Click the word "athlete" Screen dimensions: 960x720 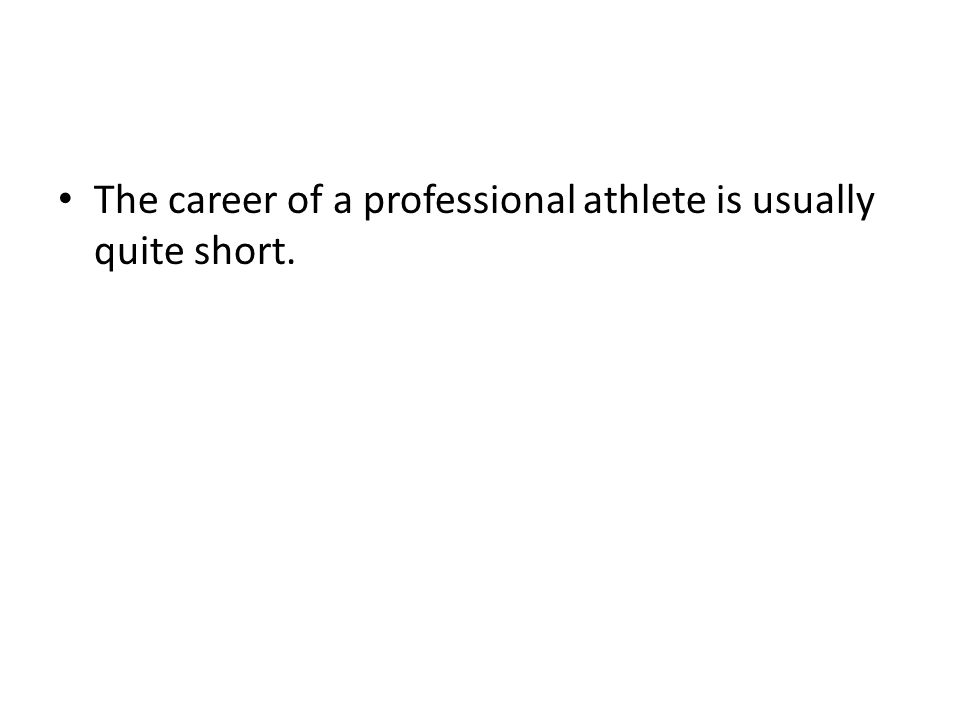[644, 199]
